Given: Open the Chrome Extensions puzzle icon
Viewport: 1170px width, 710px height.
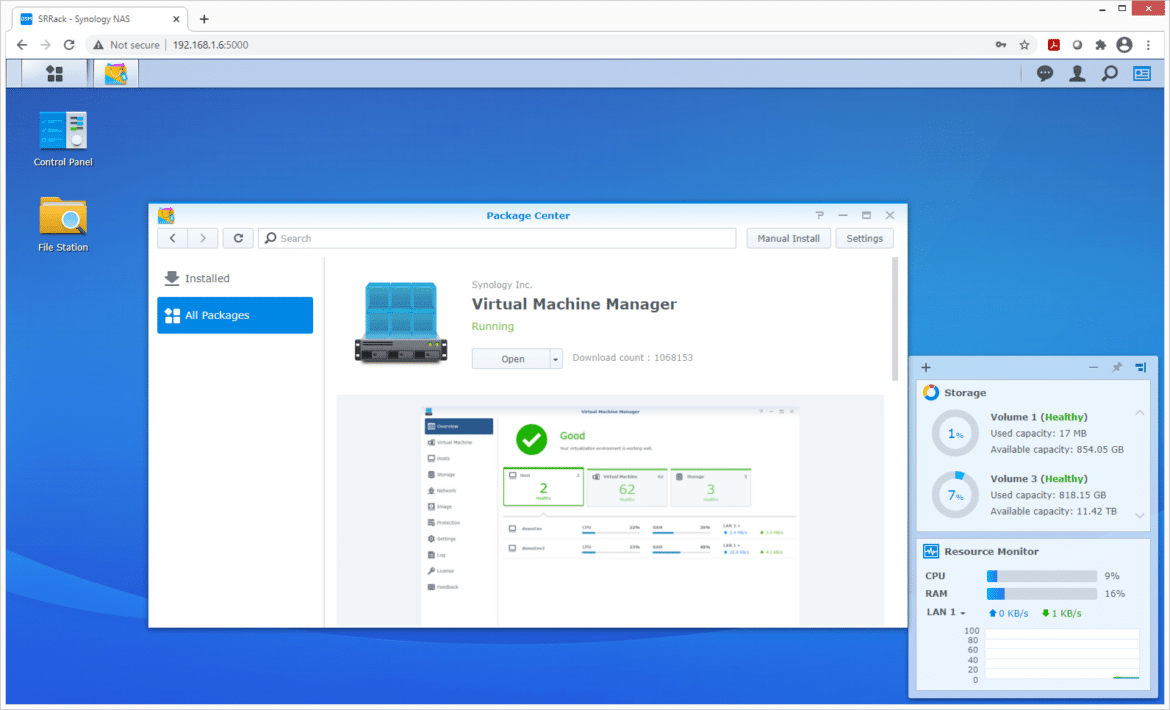Looking at the screenshot, I should [1101, 45].
